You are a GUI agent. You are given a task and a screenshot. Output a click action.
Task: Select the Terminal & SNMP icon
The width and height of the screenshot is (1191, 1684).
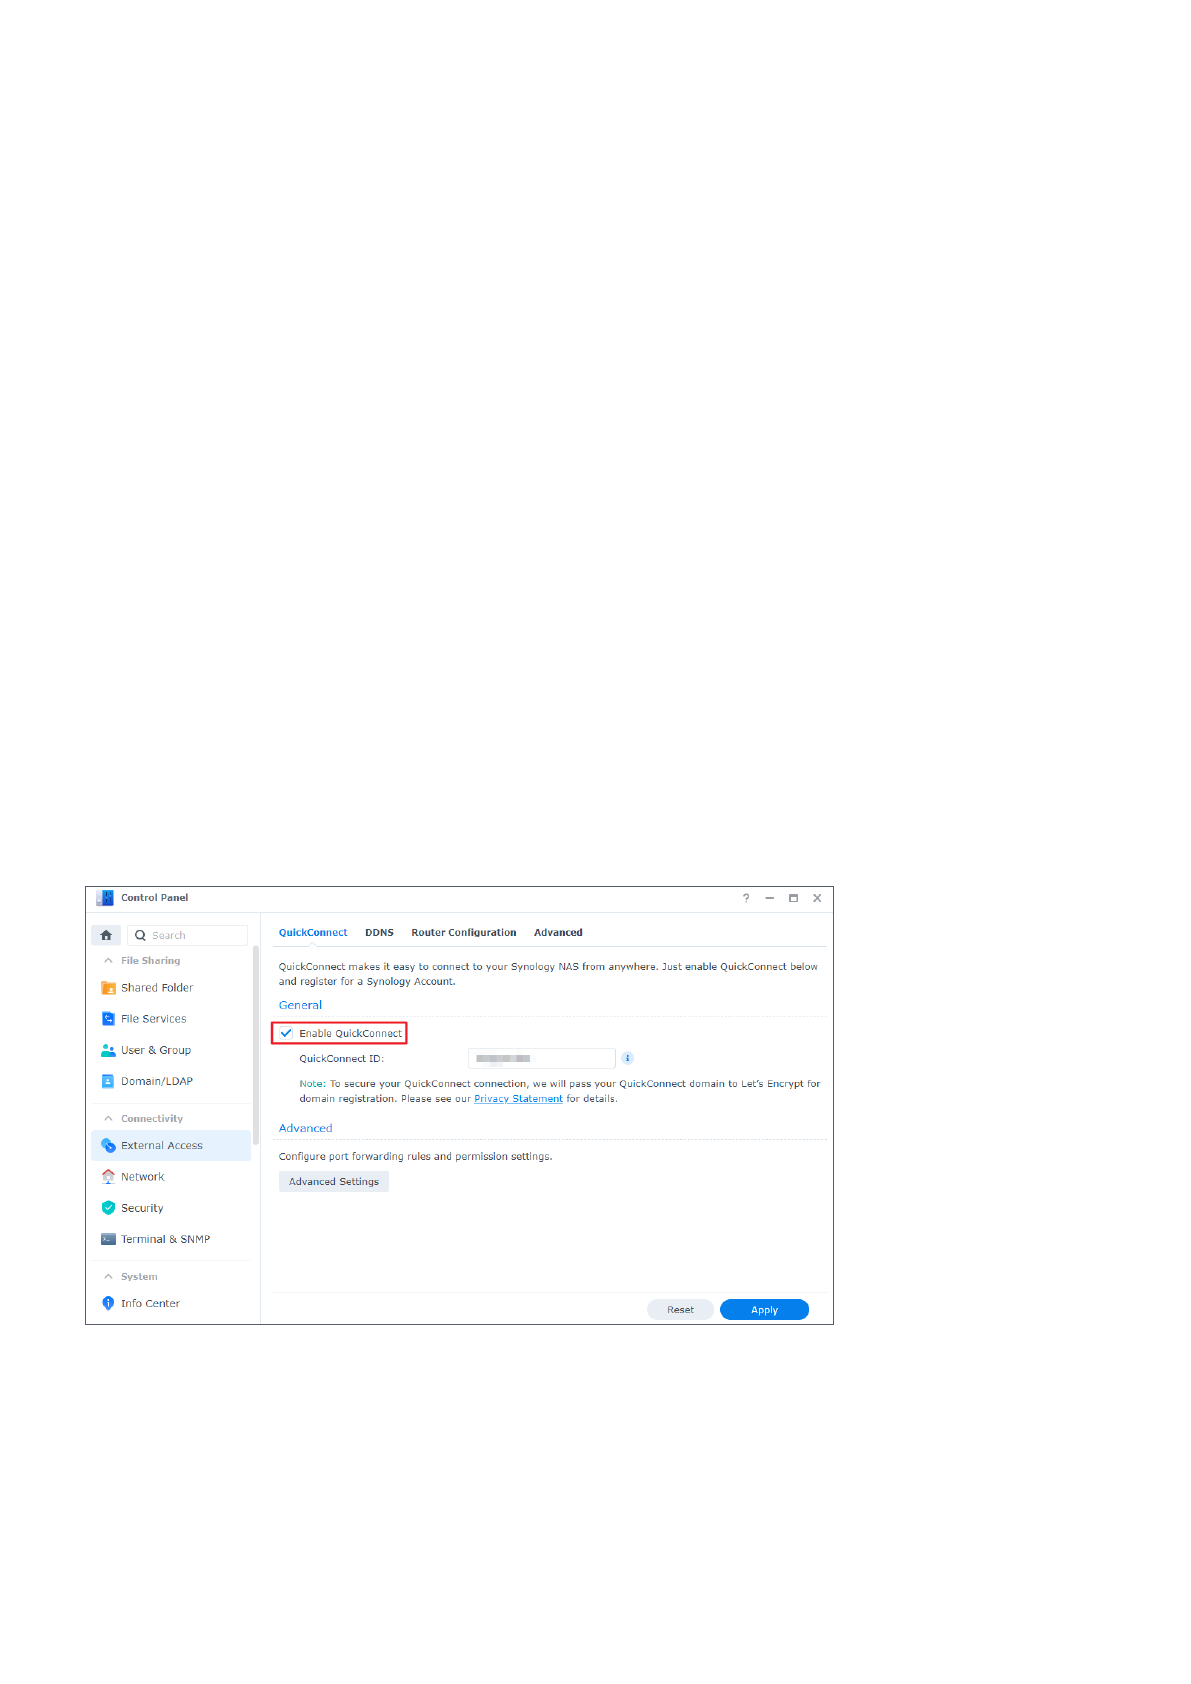tap(108, 1239)
